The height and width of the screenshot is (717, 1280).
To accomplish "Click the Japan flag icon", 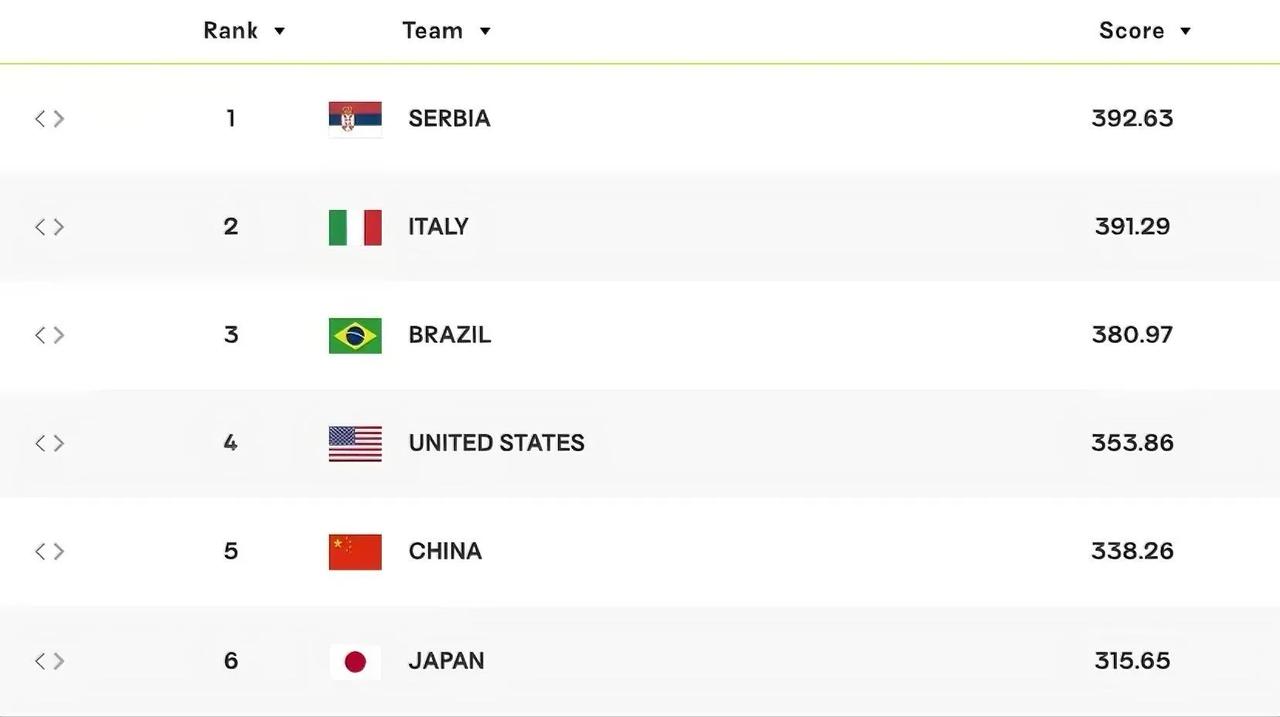I will (355, 661).
